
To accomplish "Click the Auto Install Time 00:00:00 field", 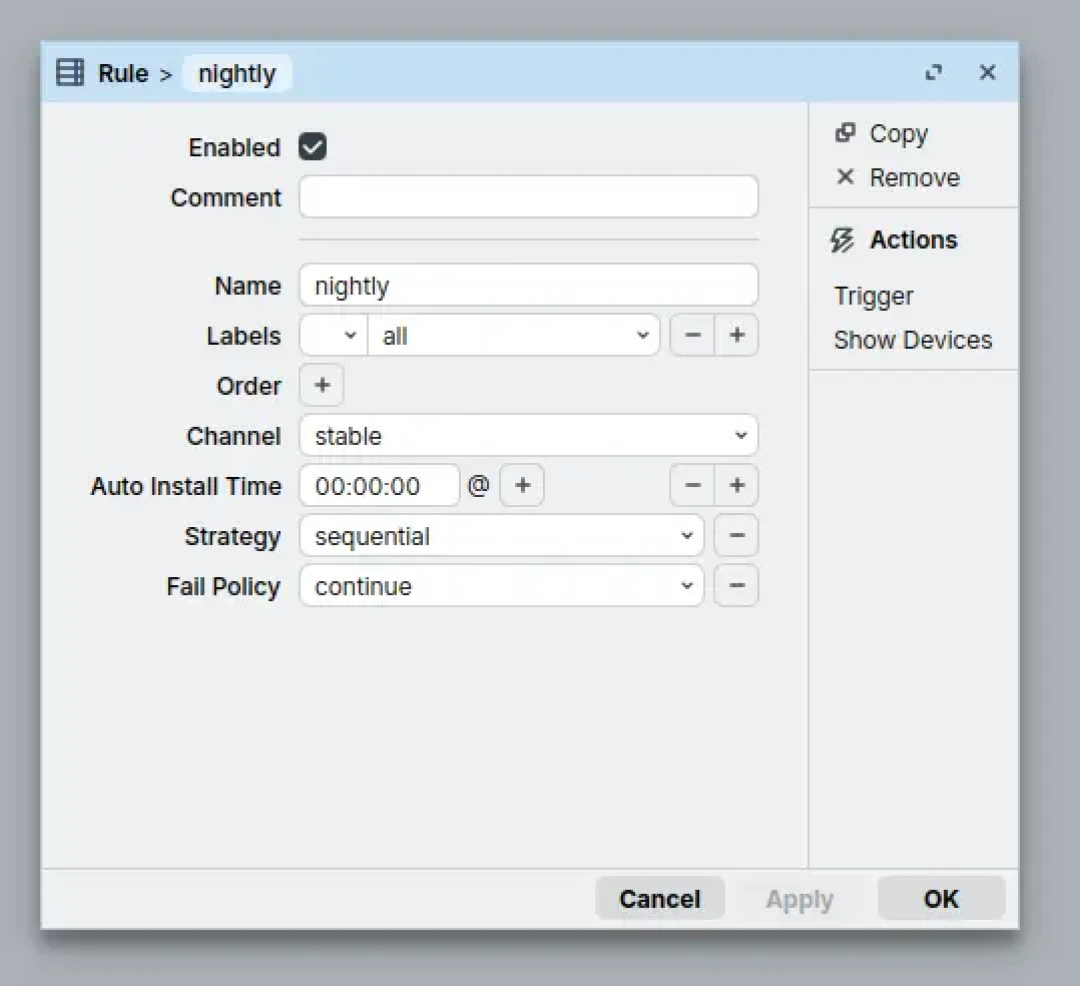I will [380, 485].
